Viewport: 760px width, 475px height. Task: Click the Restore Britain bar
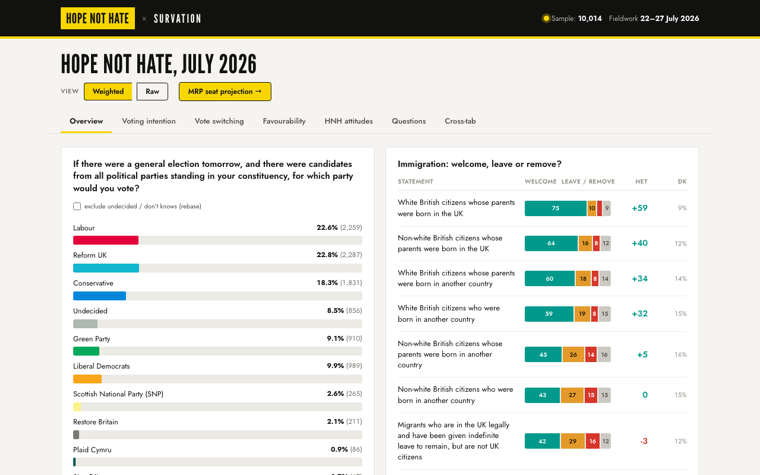[x=76, y=435]
